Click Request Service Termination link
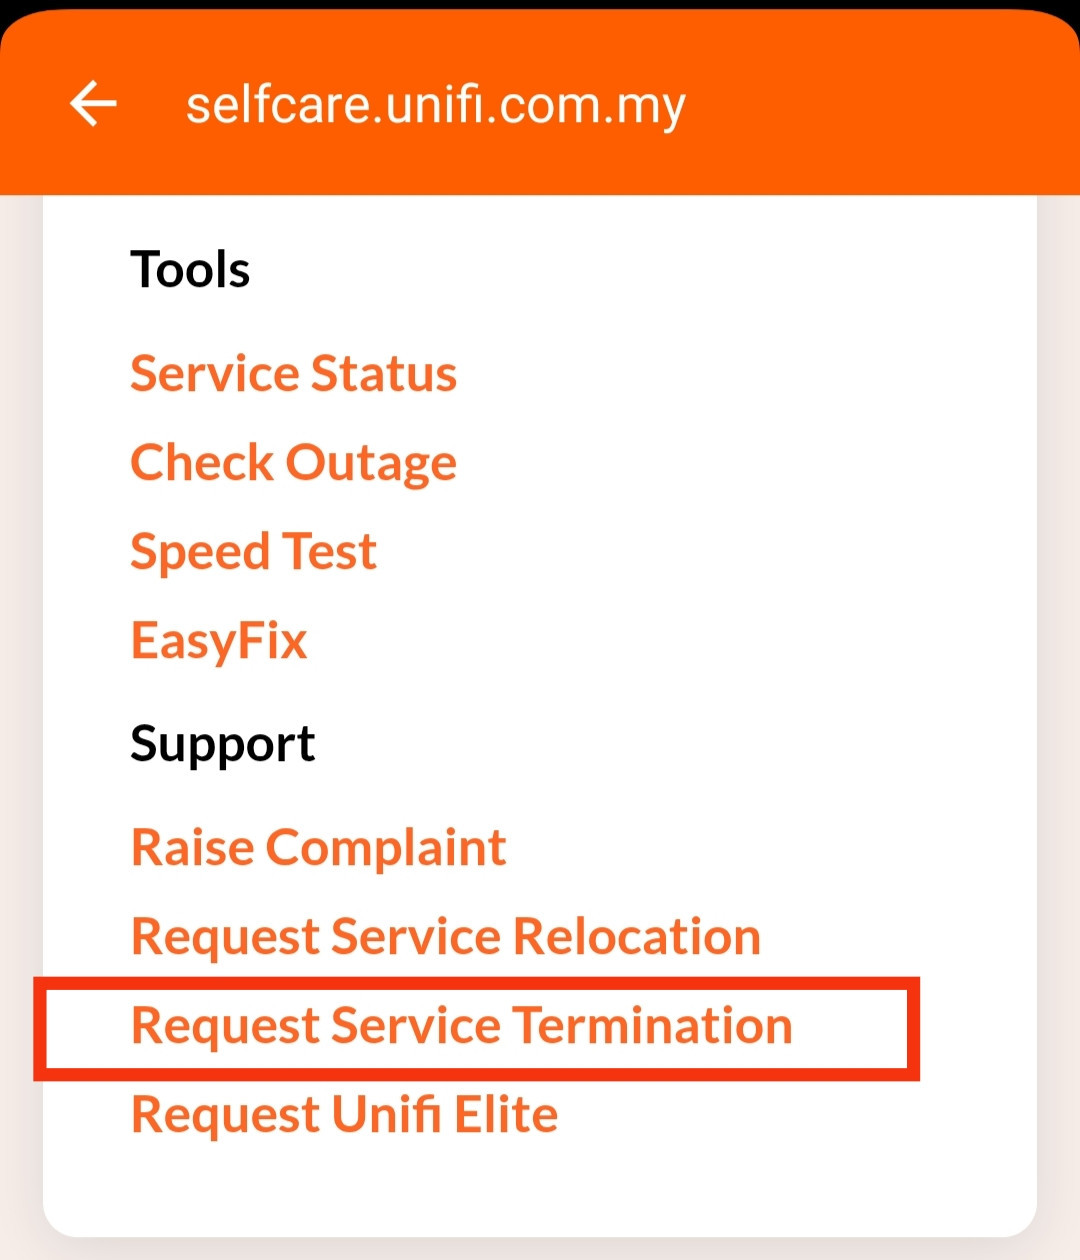 (x=462, y=1026)
